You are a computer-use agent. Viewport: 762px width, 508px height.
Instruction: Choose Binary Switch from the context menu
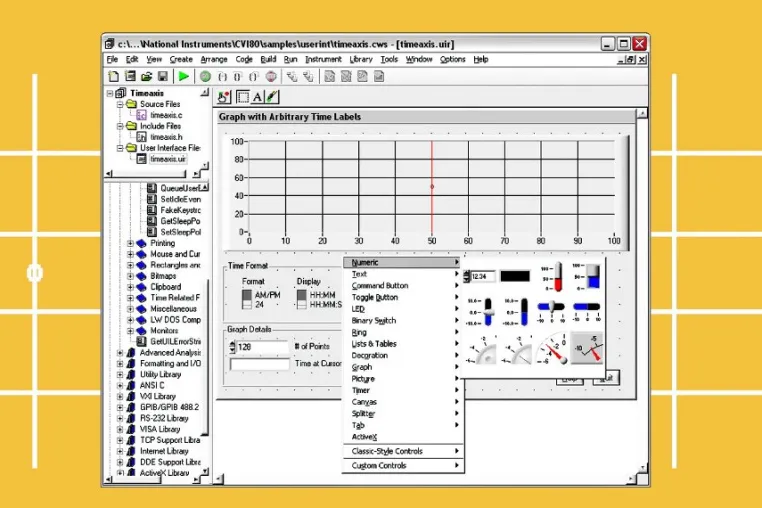point(403,321)
